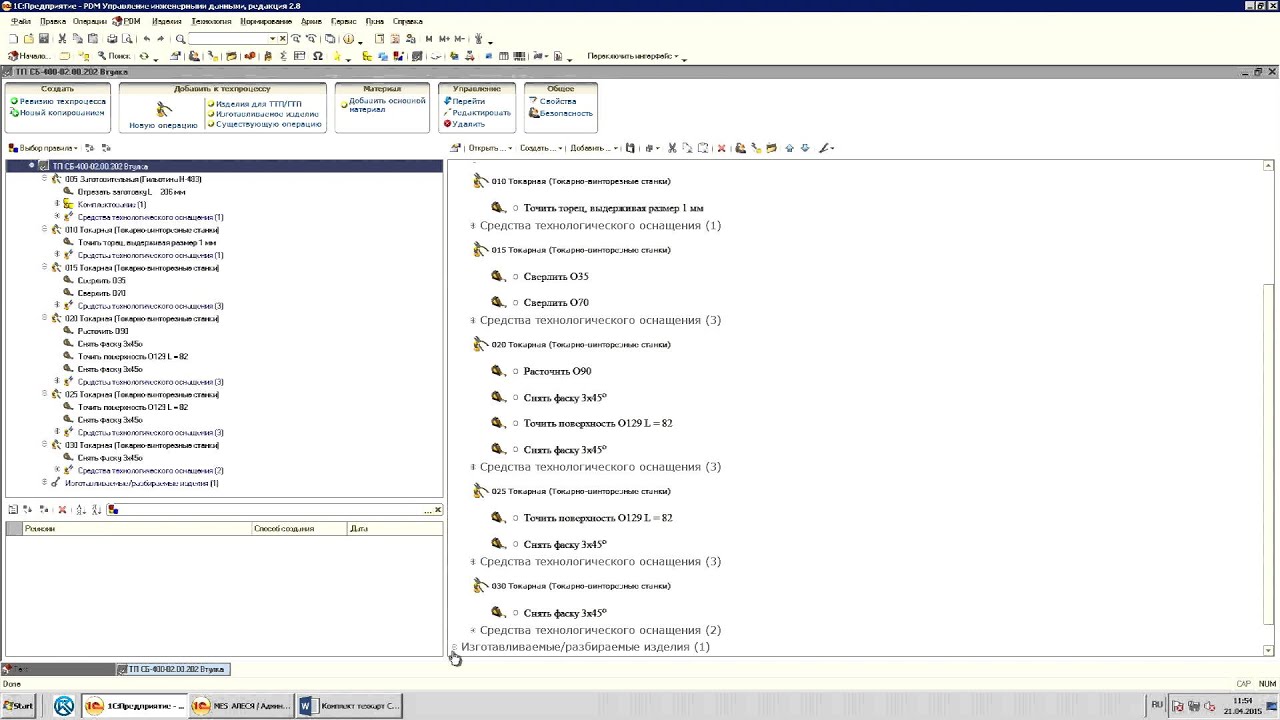Click the Windows Start button
1280x720 pixels.
click(x=18, y=706)
